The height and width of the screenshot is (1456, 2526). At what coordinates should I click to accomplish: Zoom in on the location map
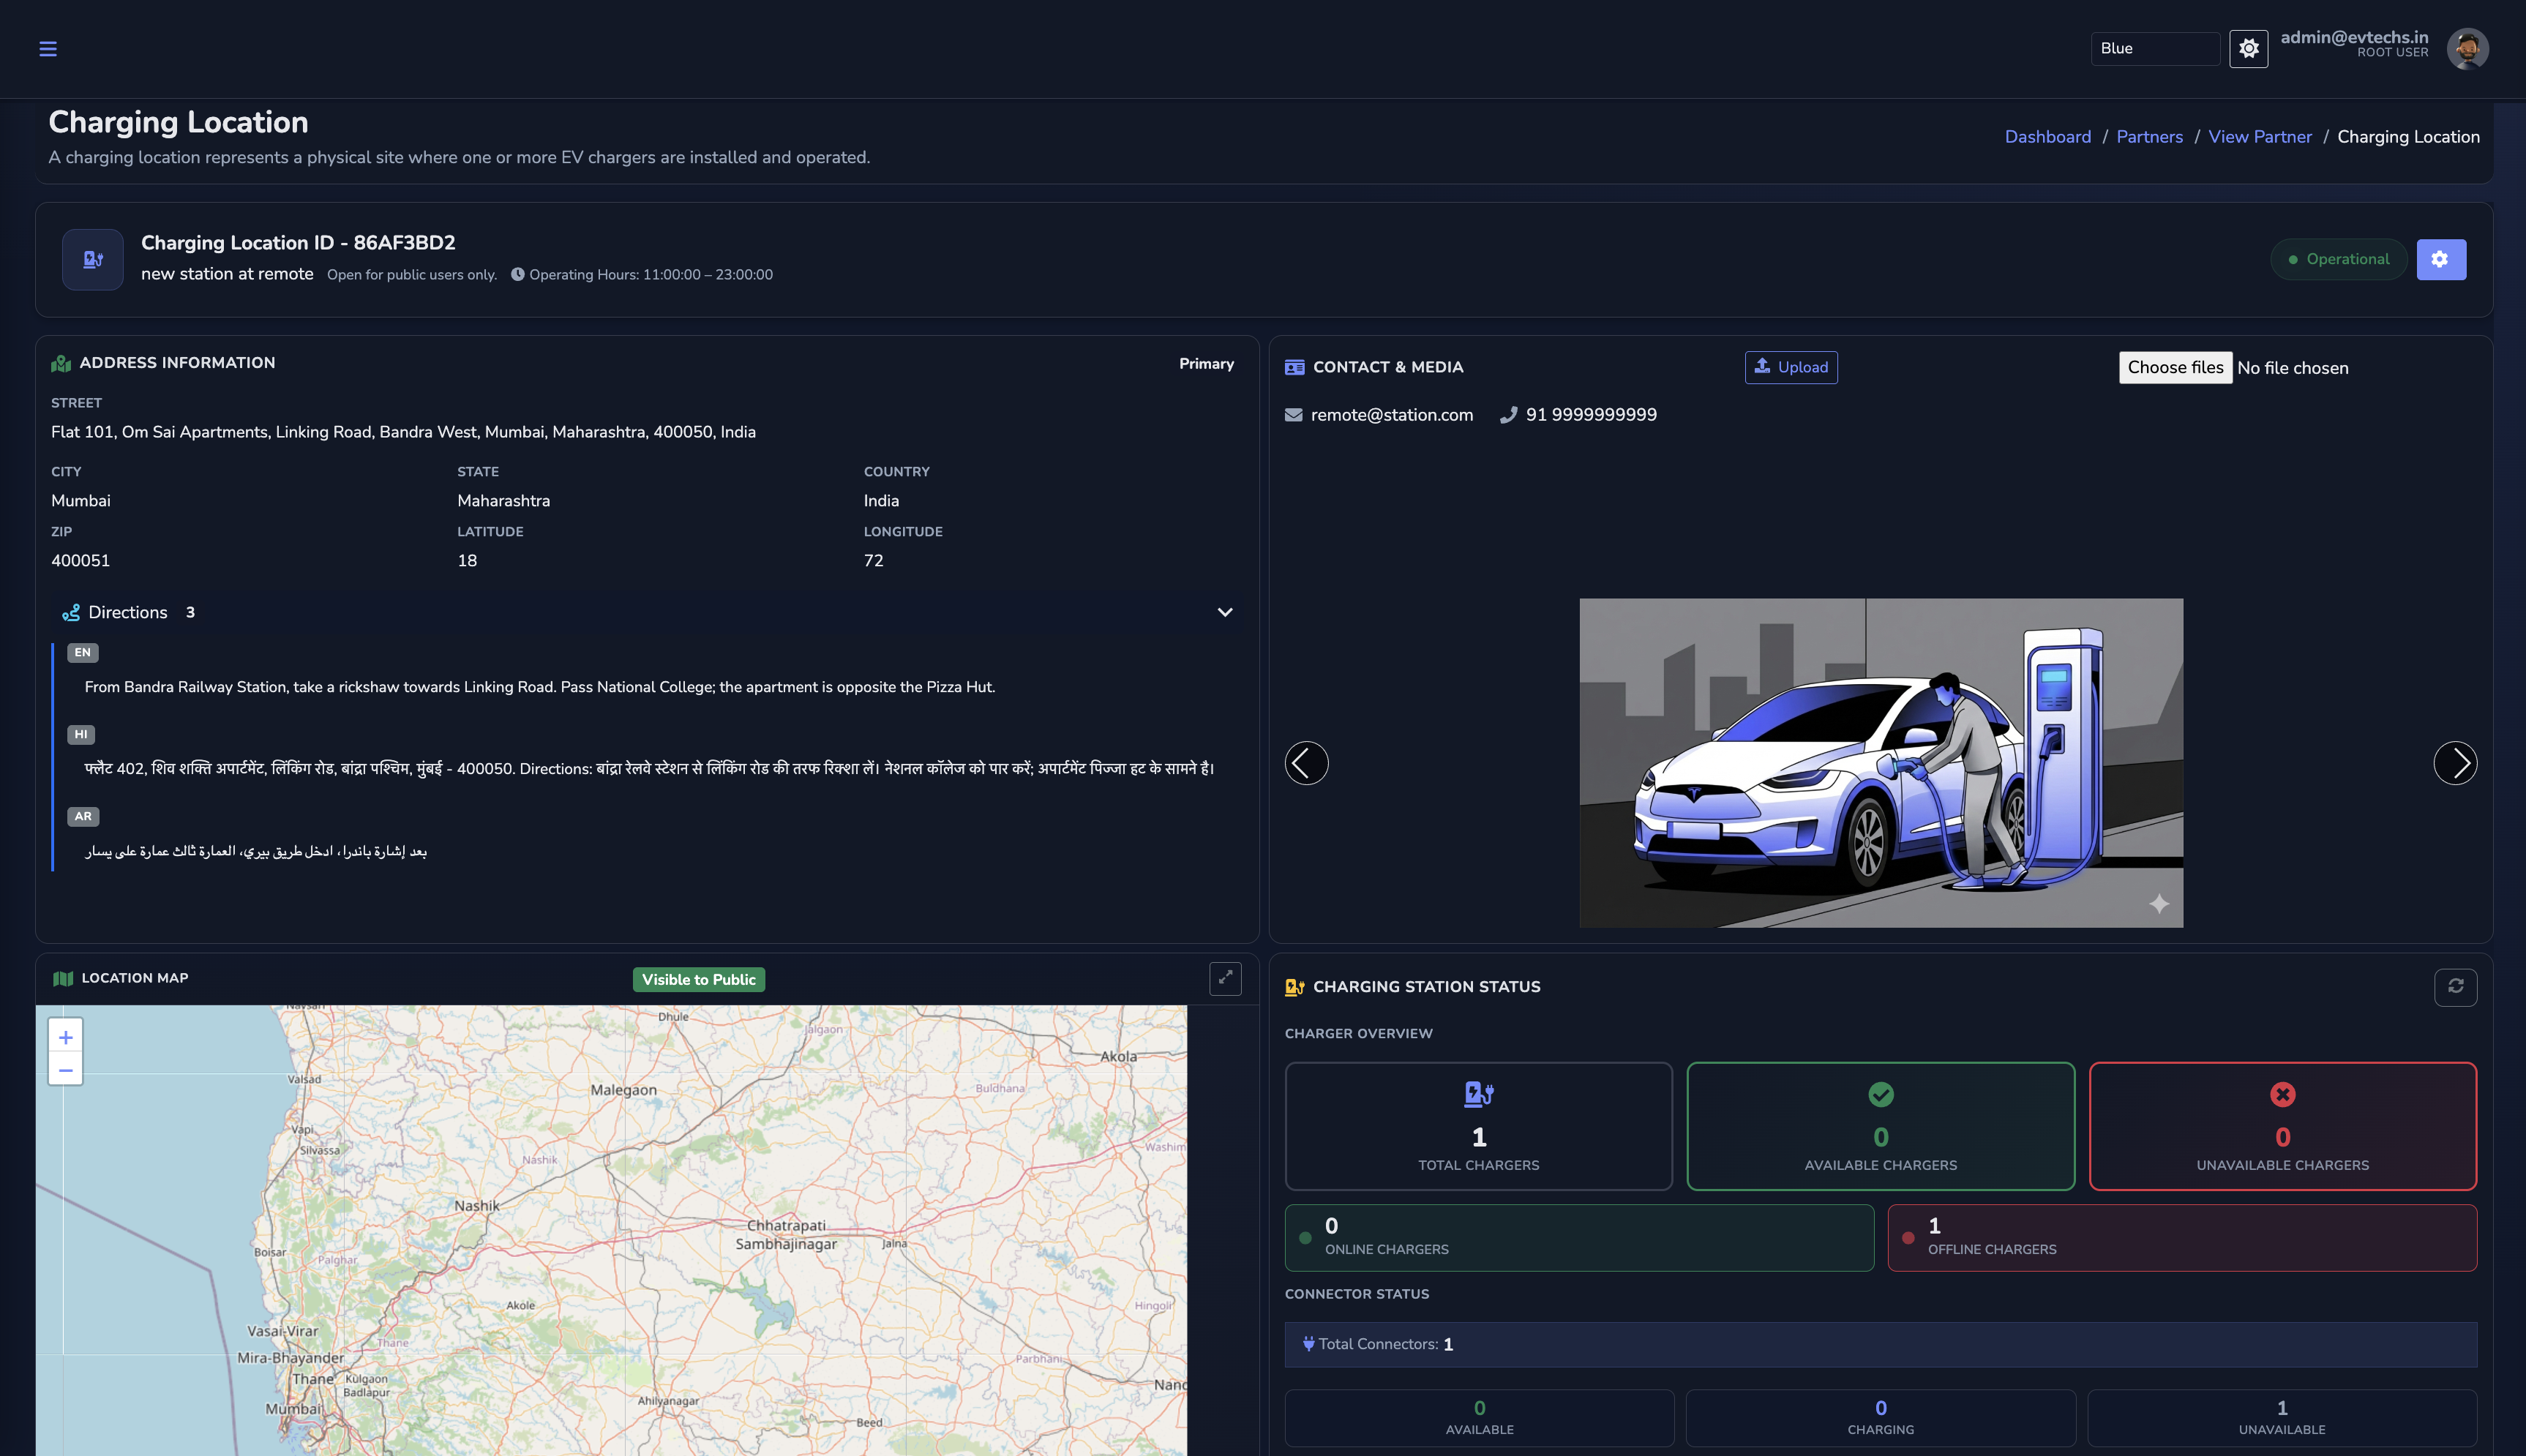click(x=66, y=1037)
